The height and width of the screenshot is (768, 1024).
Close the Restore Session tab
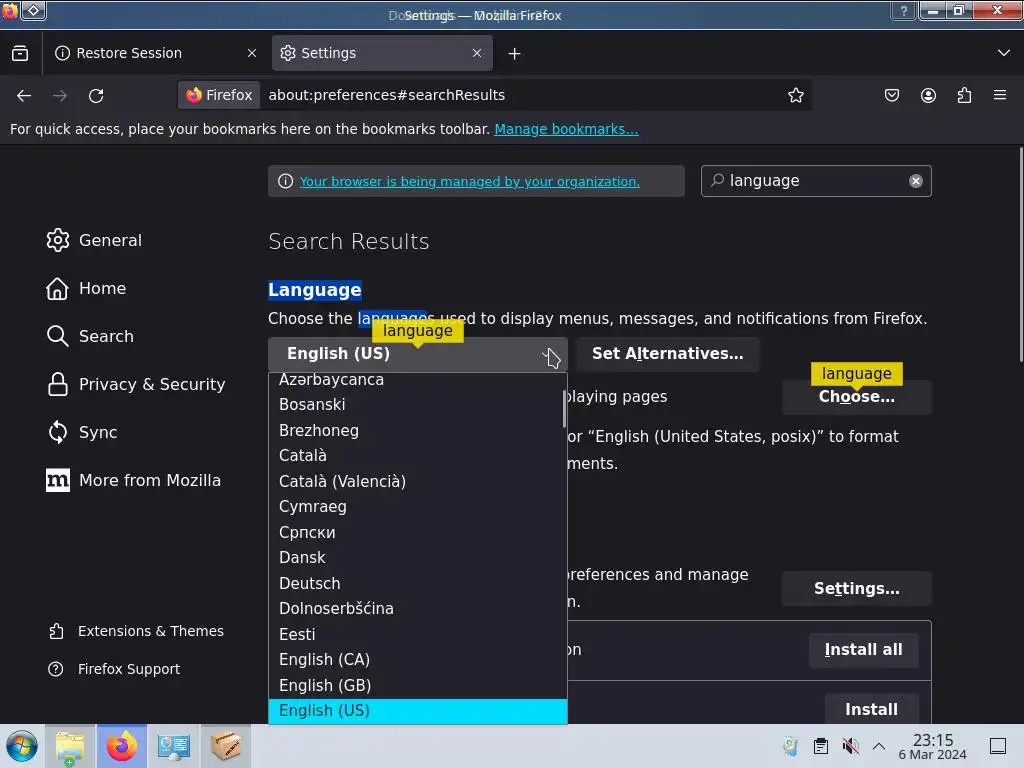252,54
